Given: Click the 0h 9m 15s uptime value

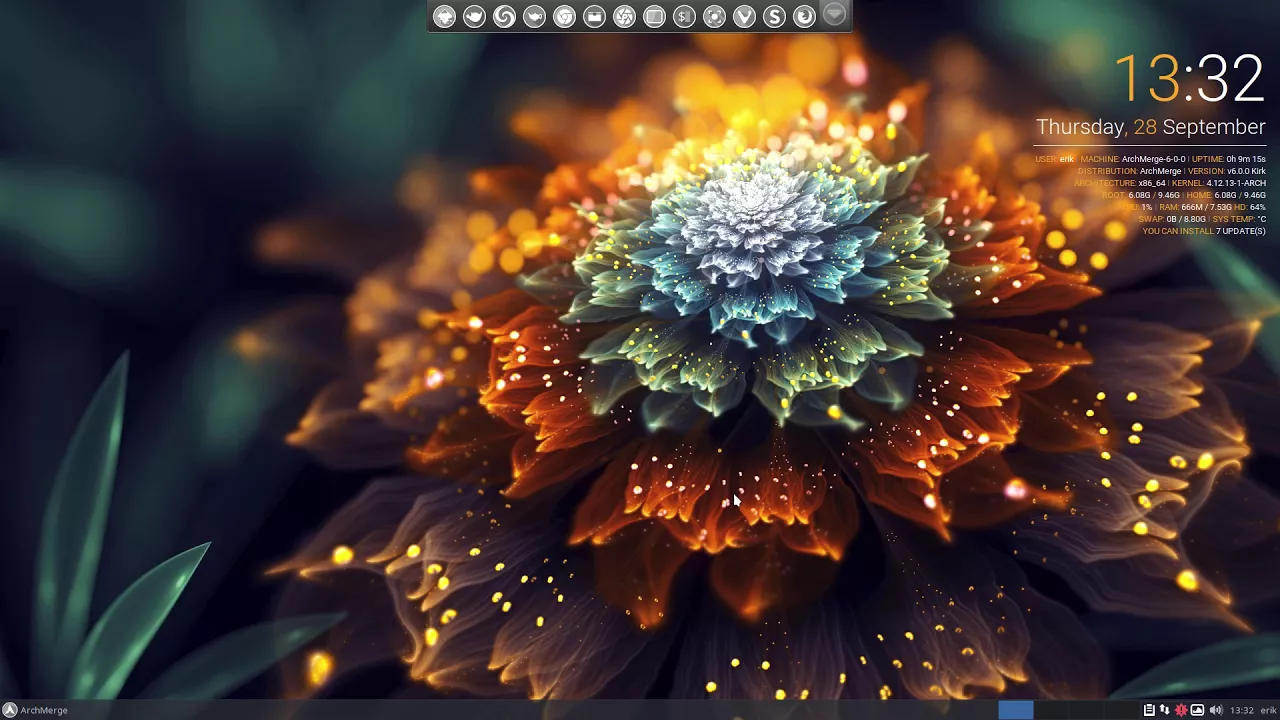Looking at the screenshot, I should [1246, 159].
